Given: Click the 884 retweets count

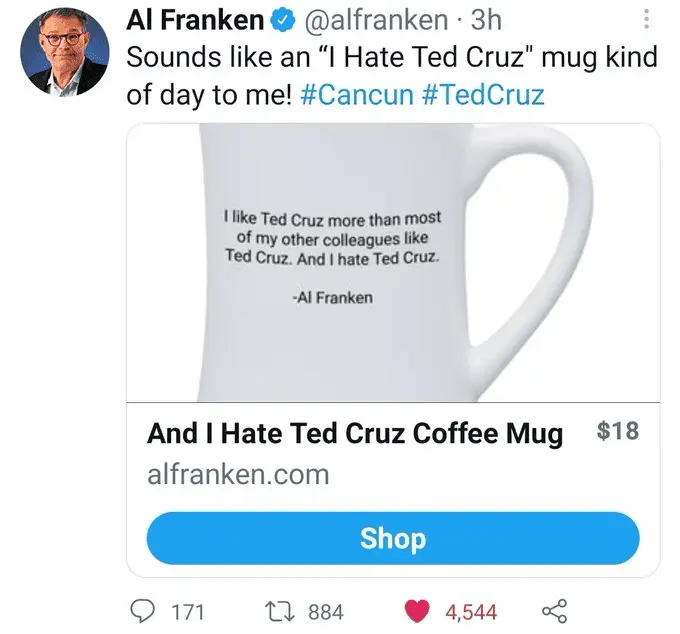Looking at the screenshot, I should coord(326,611).
